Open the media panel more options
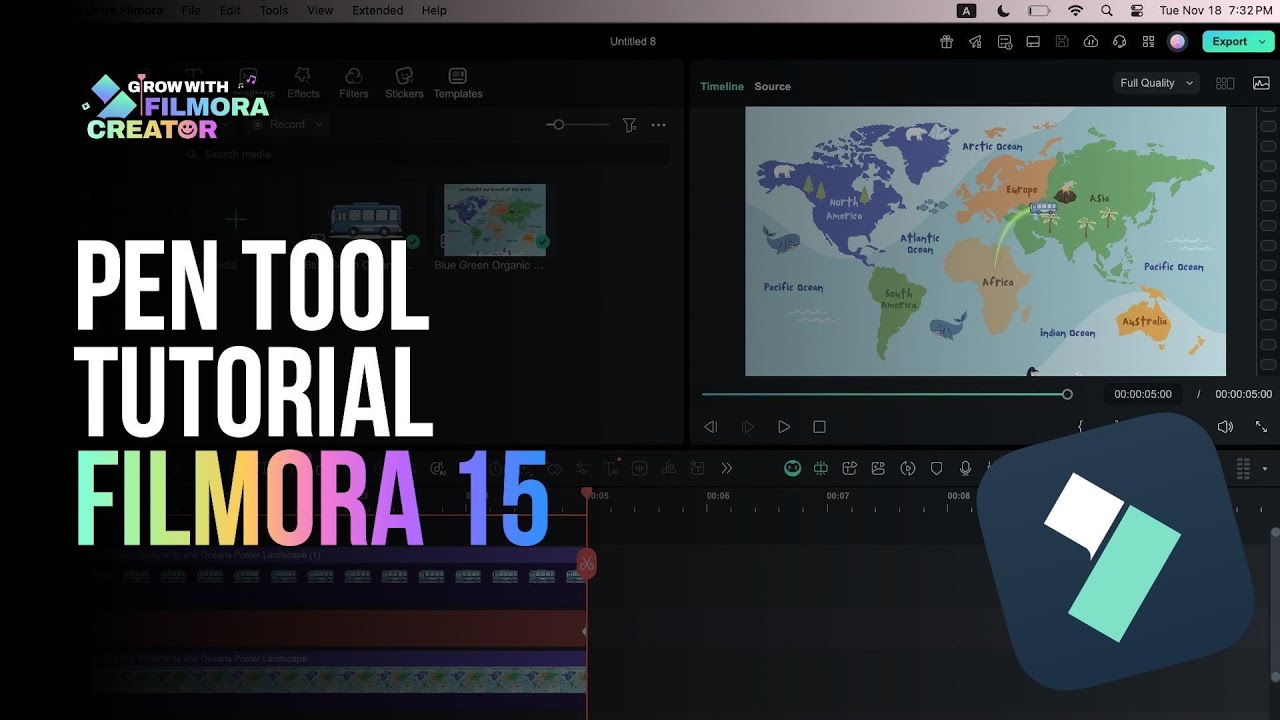The width and height of the screenshot is (1280, 720). 658,125
